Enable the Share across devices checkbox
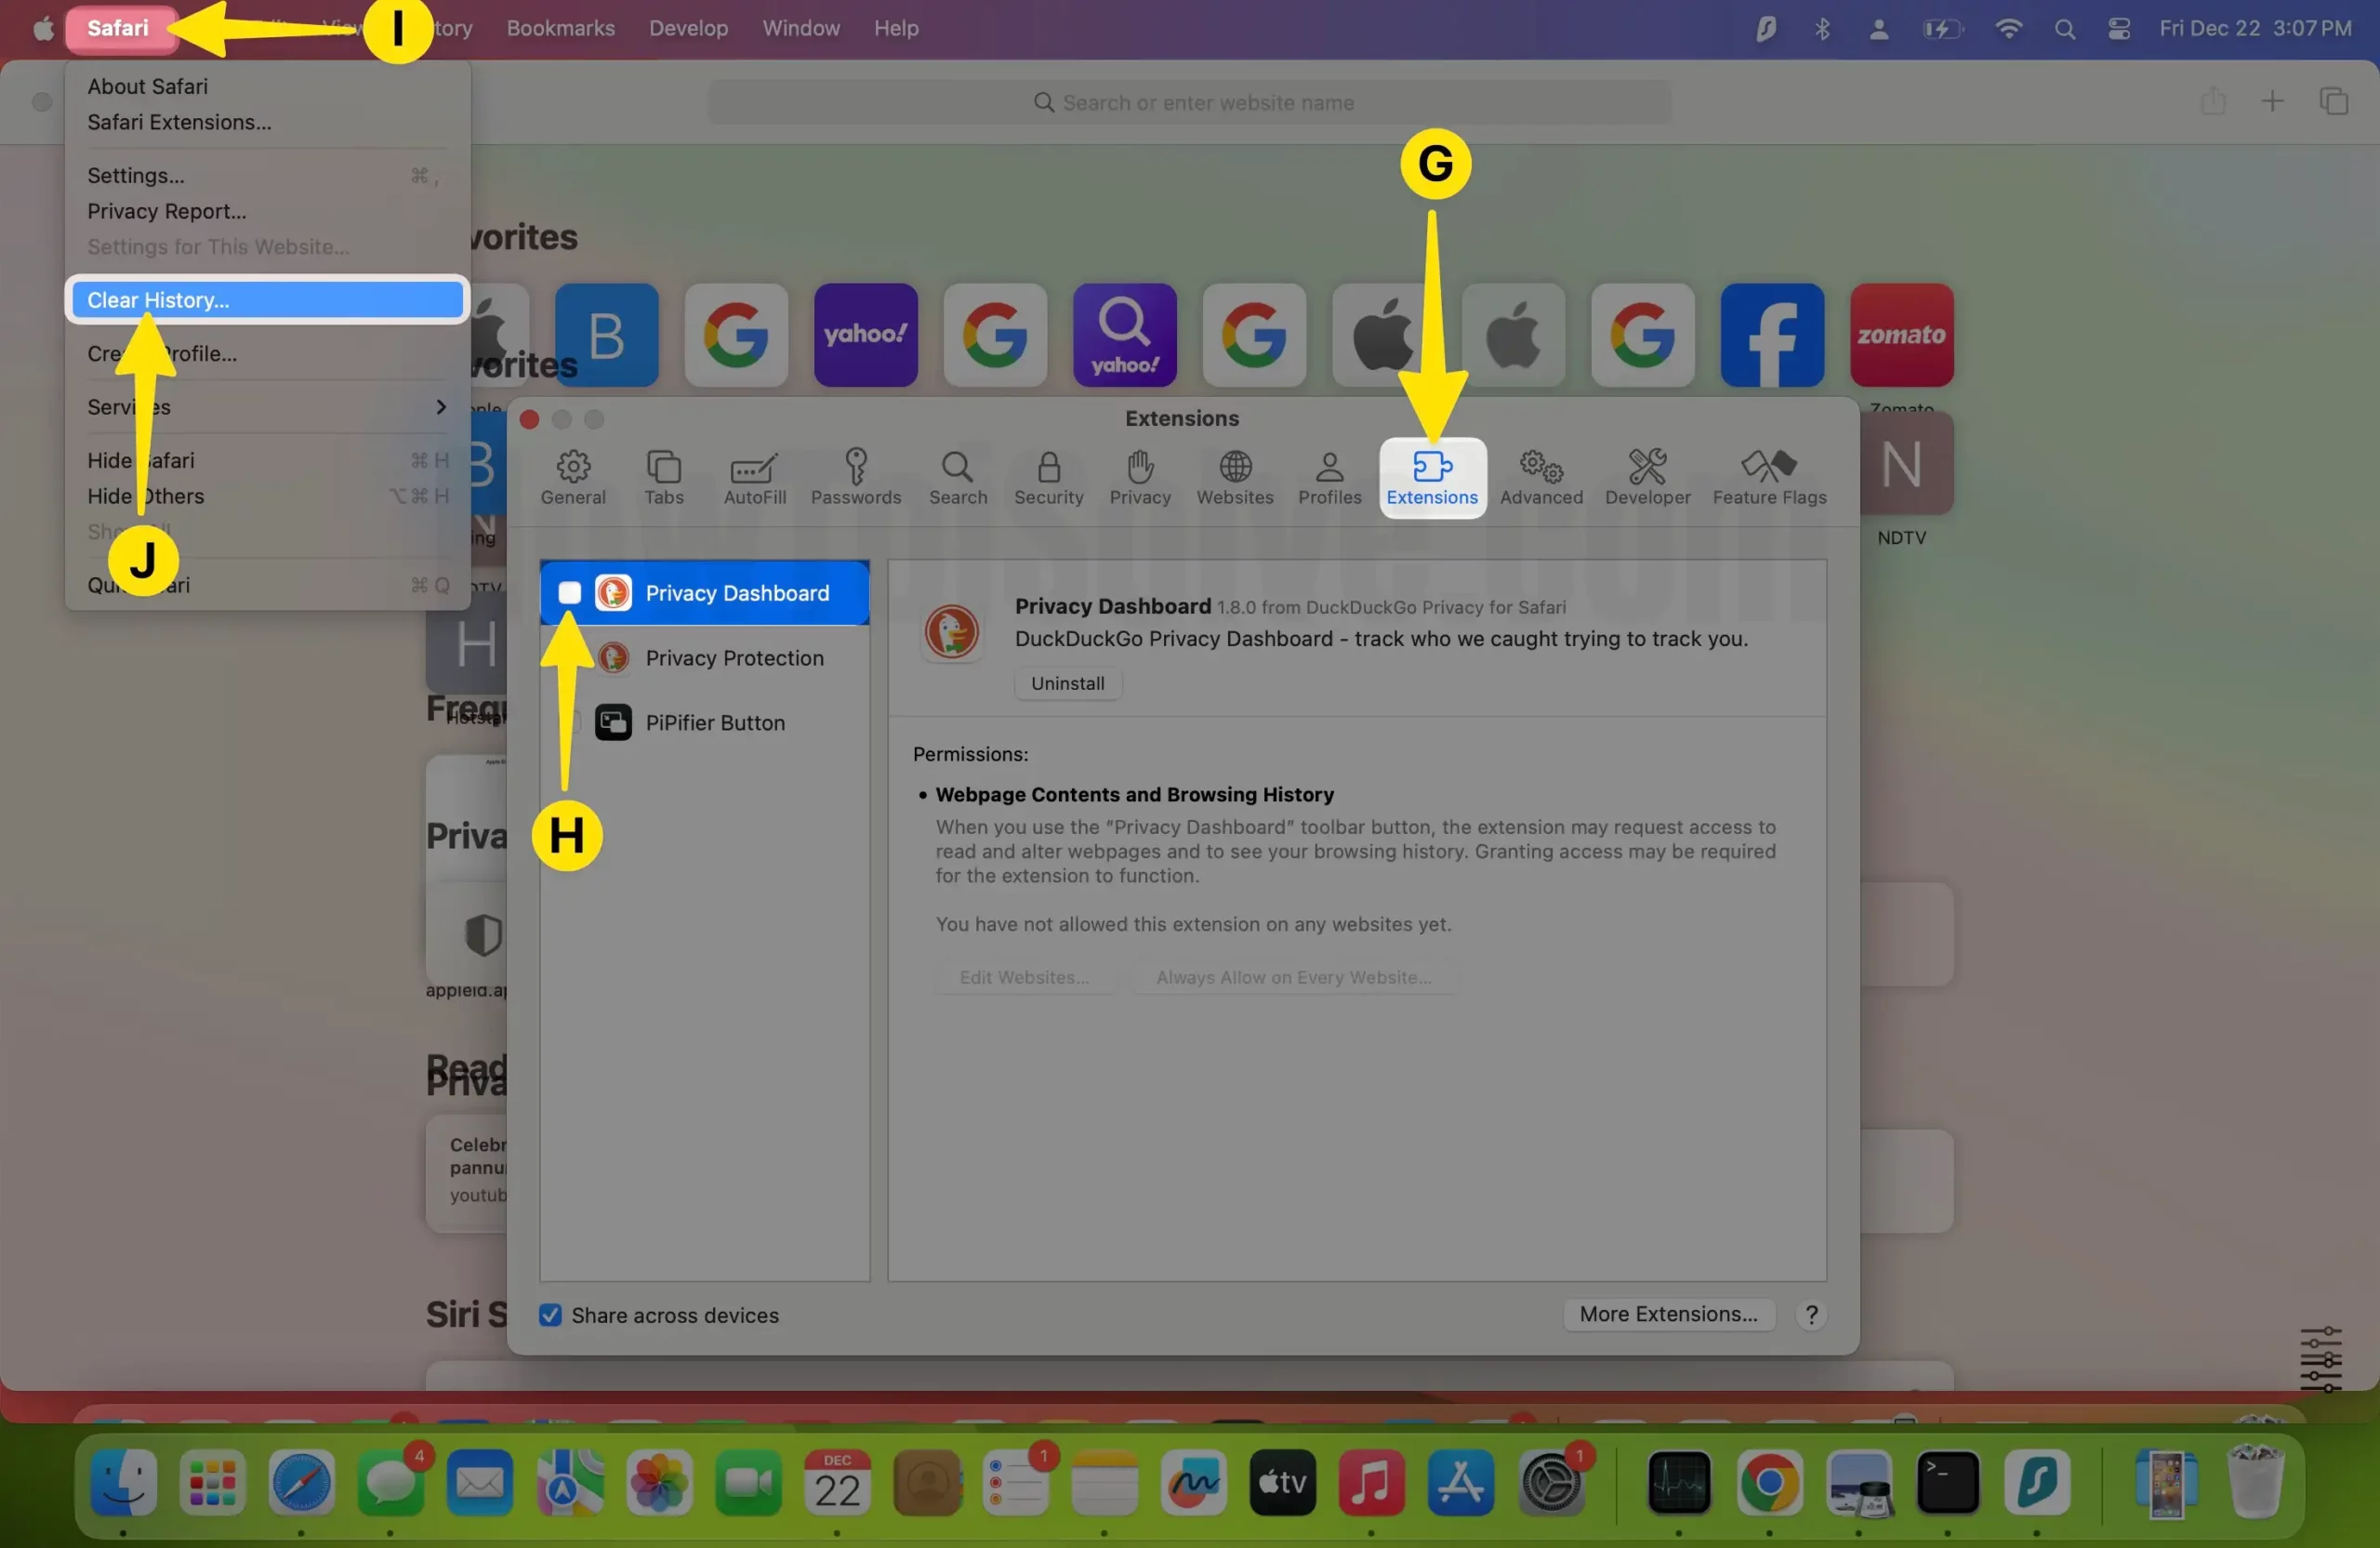The height and width of the screenshot is (1548, 2380). [x=549, y=1314]
